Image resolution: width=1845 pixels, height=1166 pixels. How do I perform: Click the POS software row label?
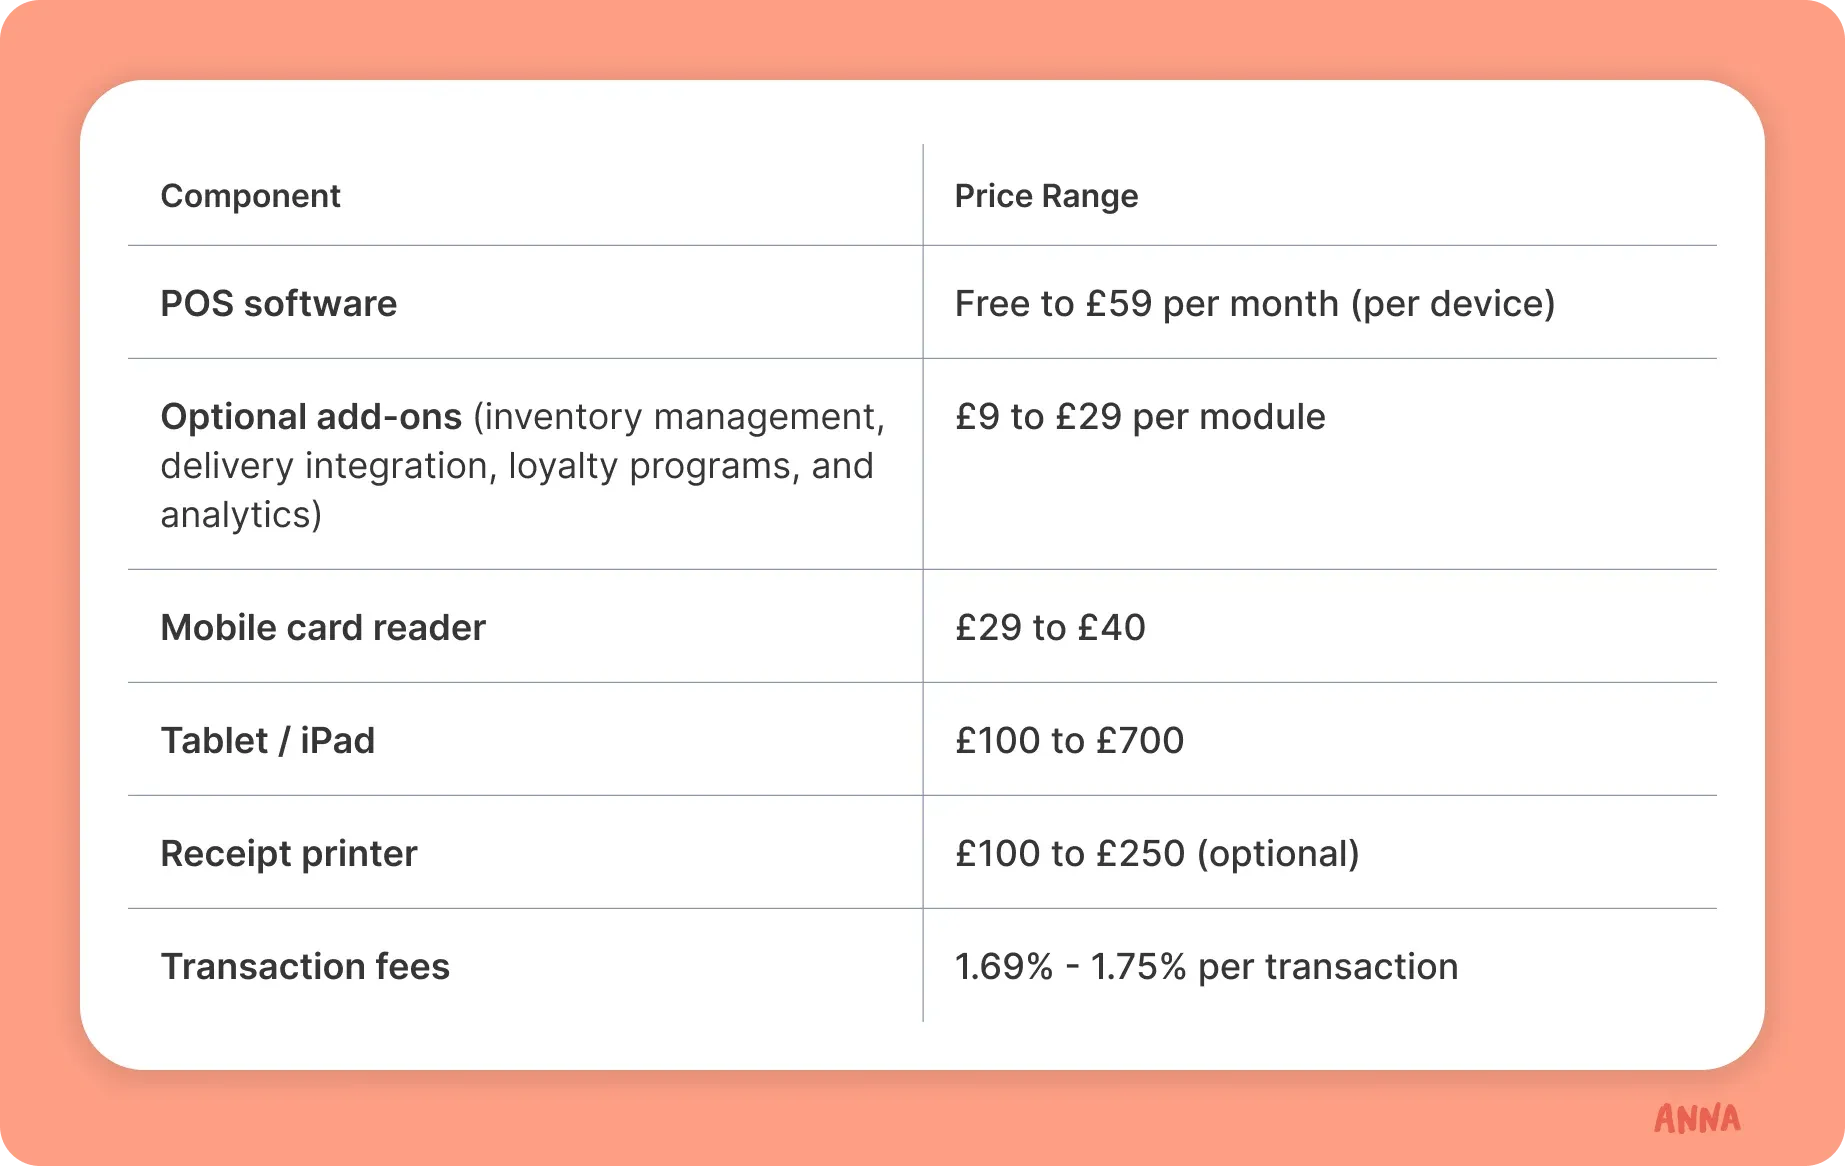279,303
